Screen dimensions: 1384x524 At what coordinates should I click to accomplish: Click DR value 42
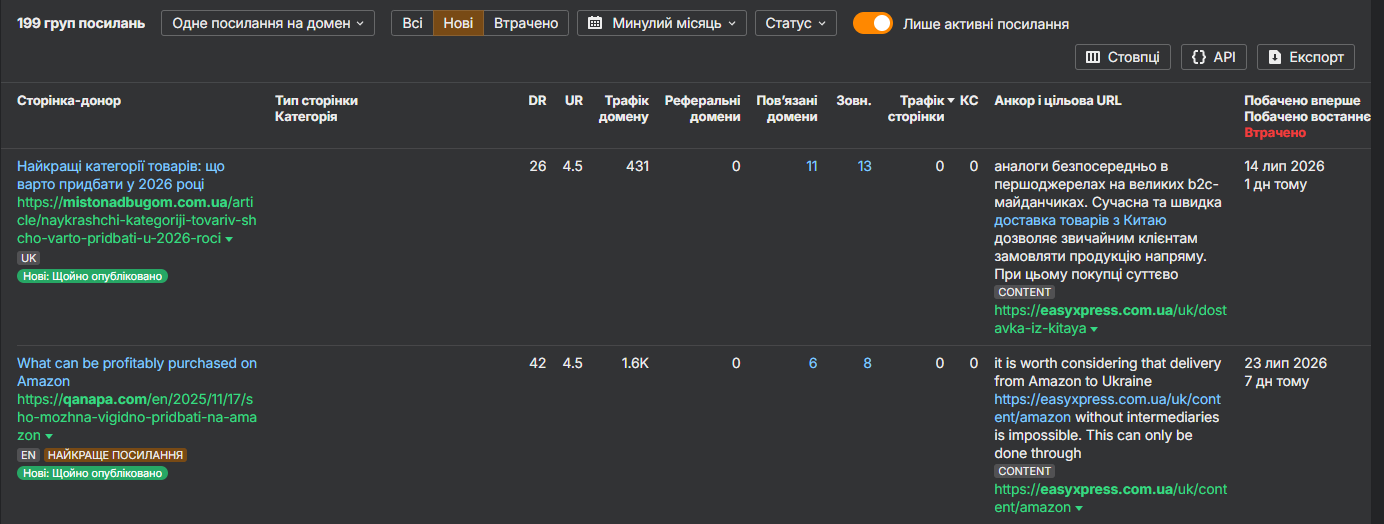pyautogui.click(x=538, y=363)
